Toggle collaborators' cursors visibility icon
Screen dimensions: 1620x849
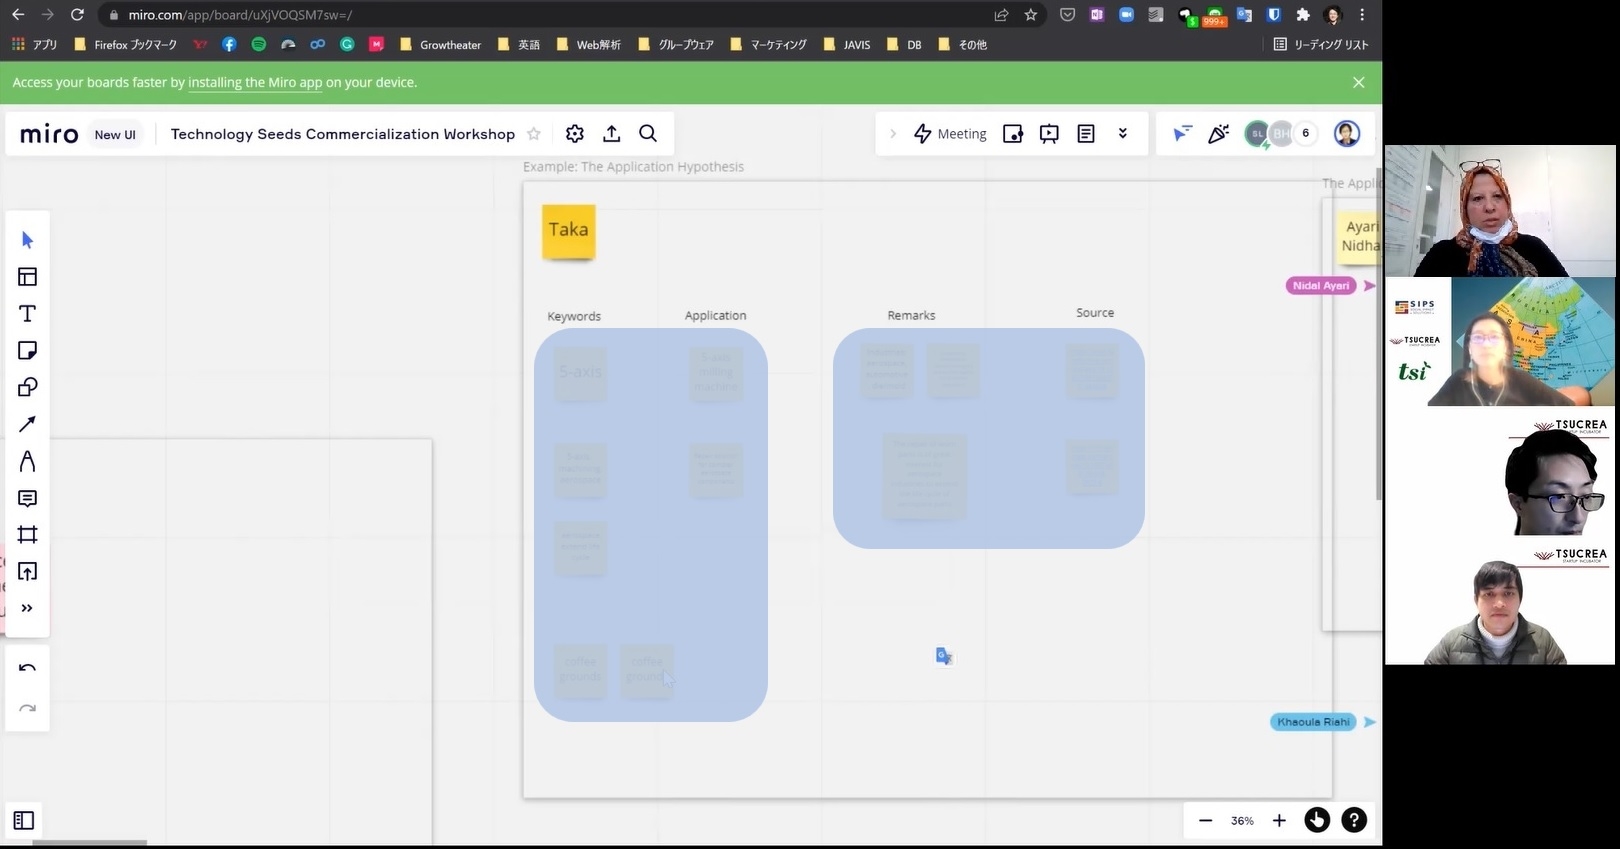coord(1182,134)
